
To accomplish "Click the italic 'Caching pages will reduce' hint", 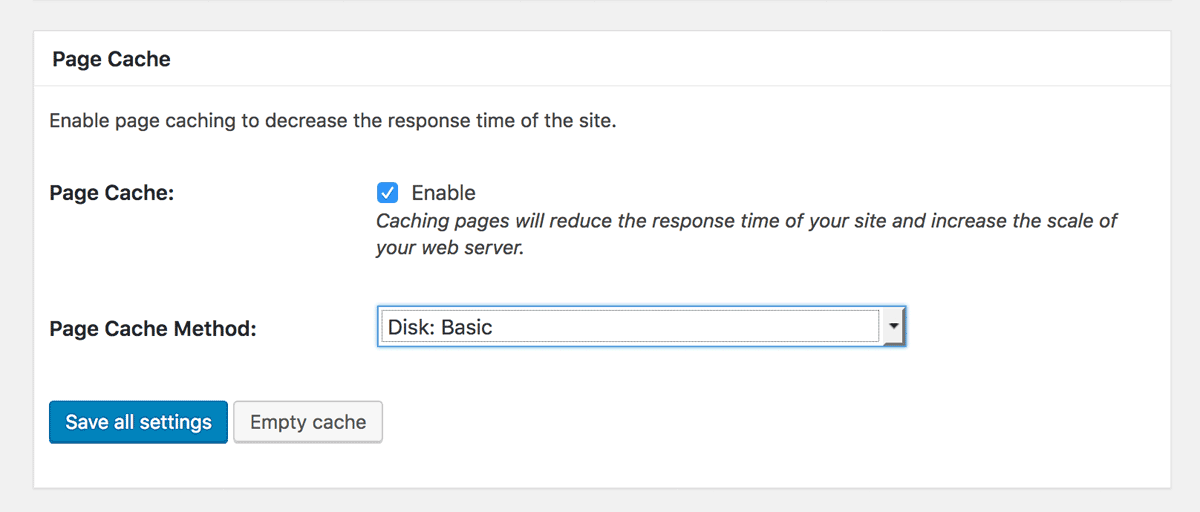I will coord(746,221).
